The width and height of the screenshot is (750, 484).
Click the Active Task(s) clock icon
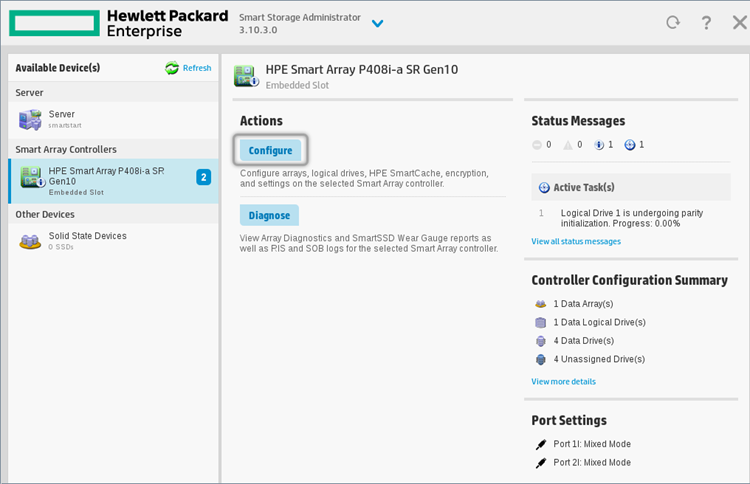pos(544,187)
